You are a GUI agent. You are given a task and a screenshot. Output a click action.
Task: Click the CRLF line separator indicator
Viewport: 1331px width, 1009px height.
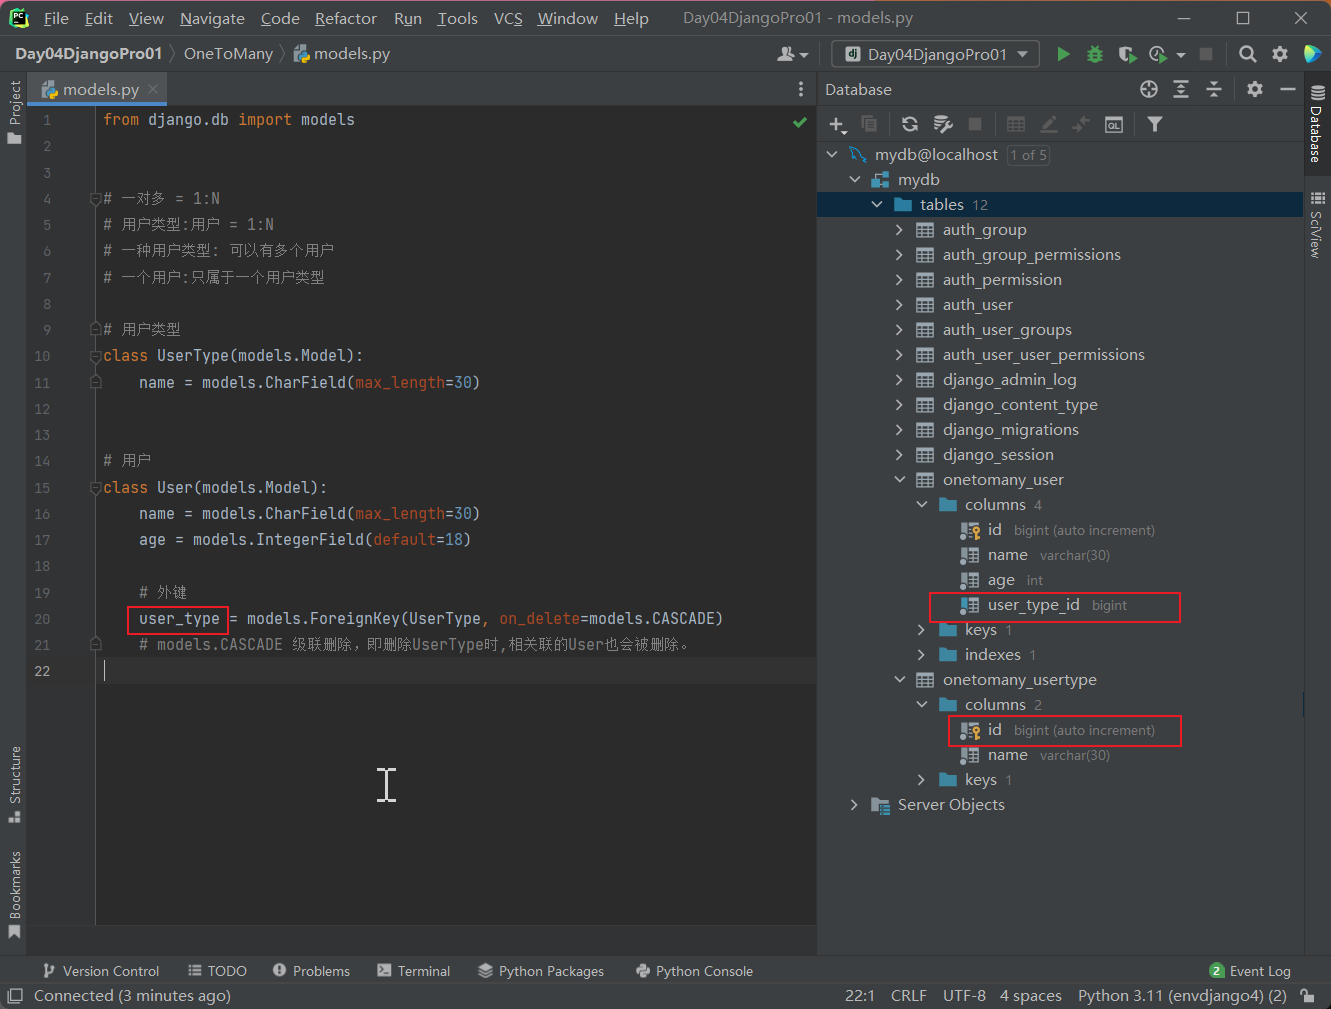(x=909, y=995)
